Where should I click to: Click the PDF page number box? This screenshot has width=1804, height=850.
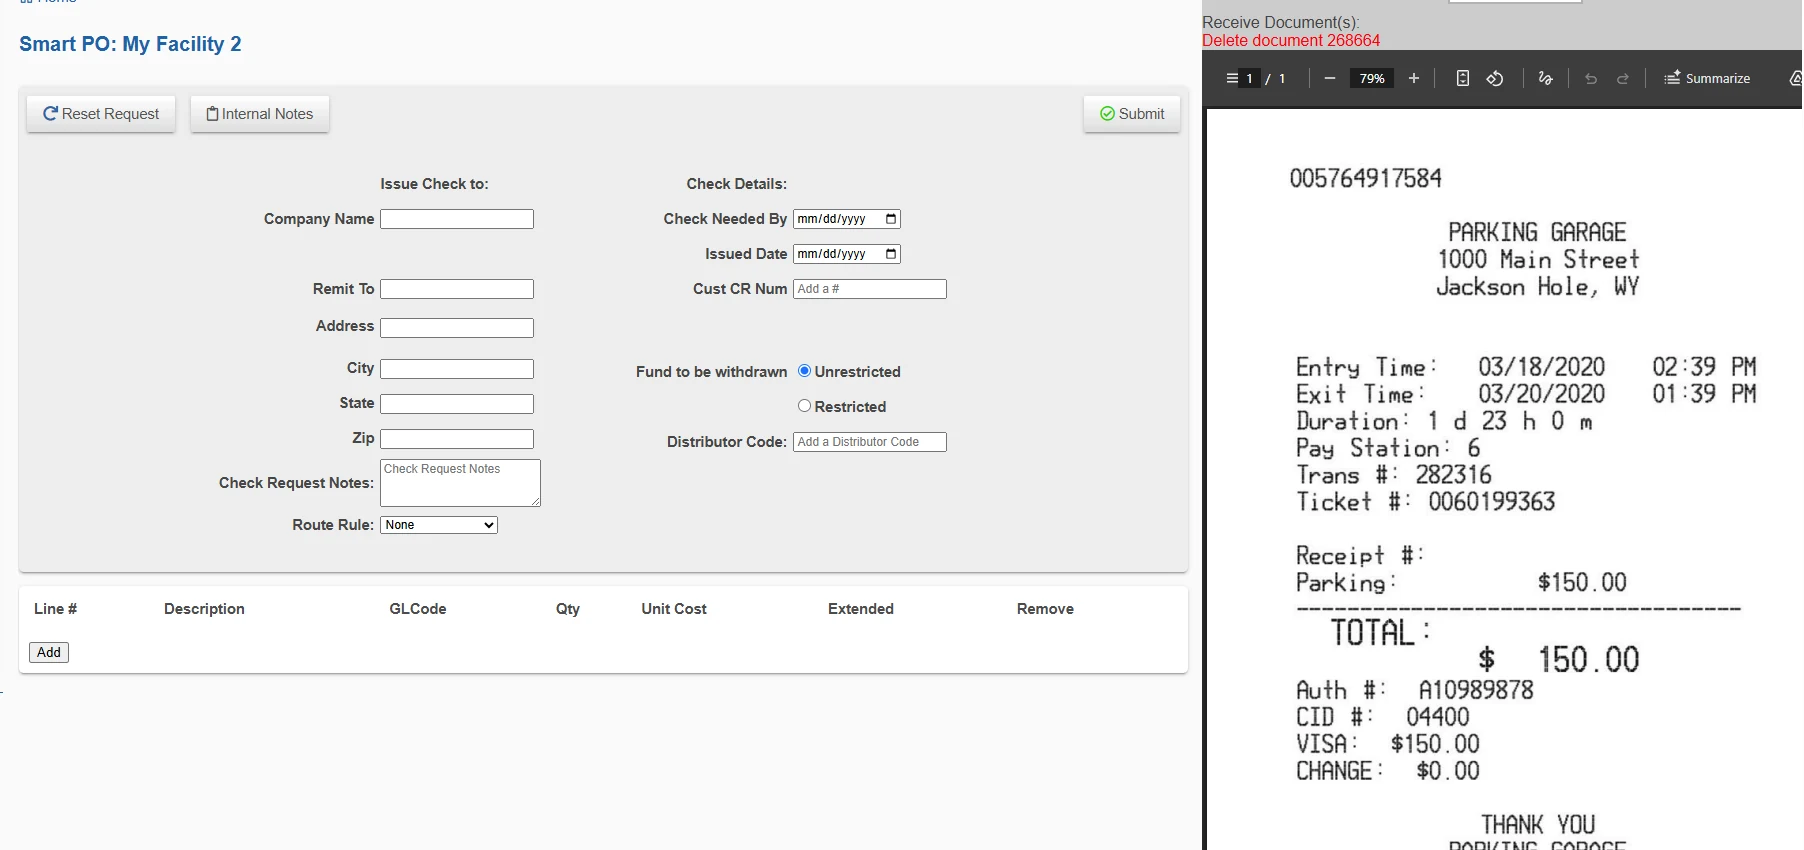click(1250, 78)
